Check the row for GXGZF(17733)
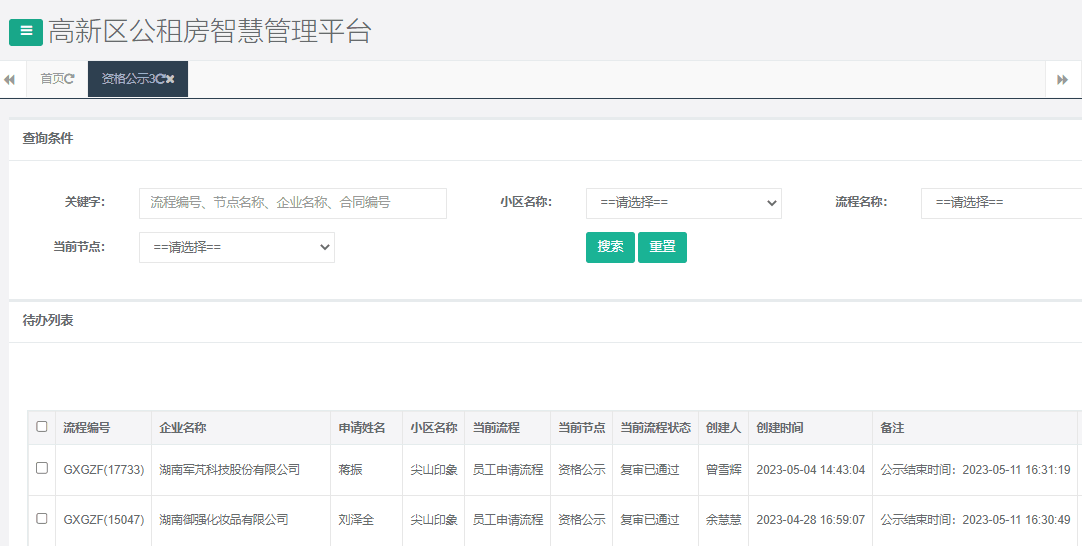This screenshot has height=546, width=1082. [42, 468]
